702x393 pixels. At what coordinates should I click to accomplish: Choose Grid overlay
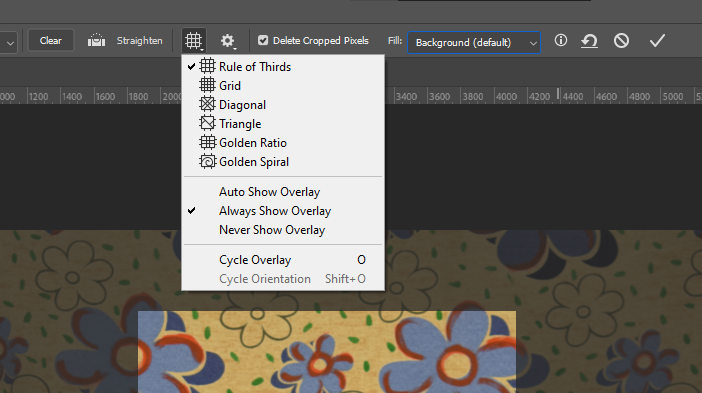[x=283, y=85]
